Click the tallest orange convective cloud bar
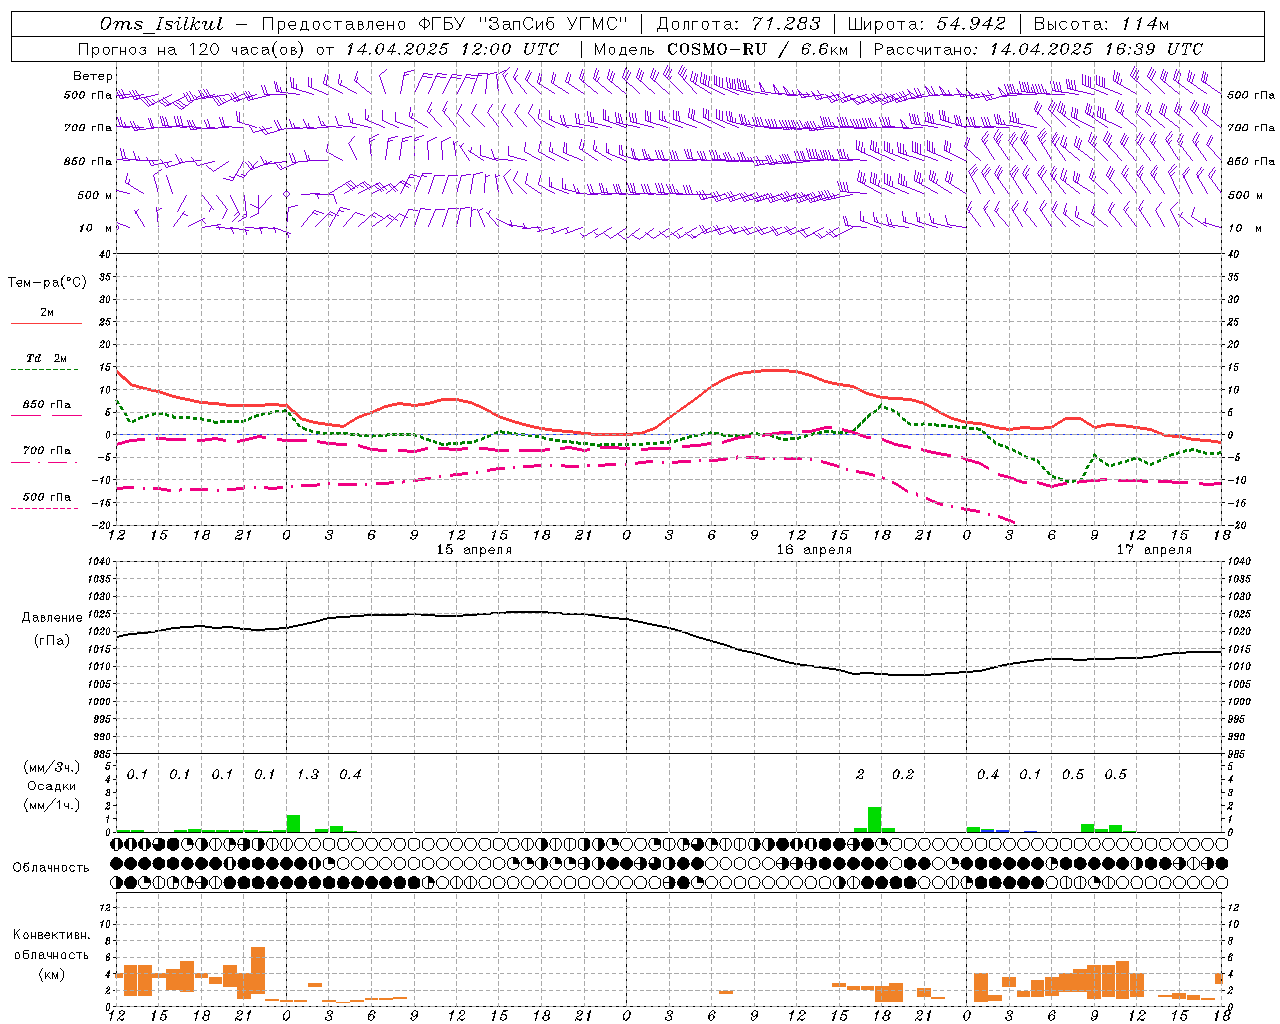This screenshot has height=1024, width=1280. [x=258, y=970]
